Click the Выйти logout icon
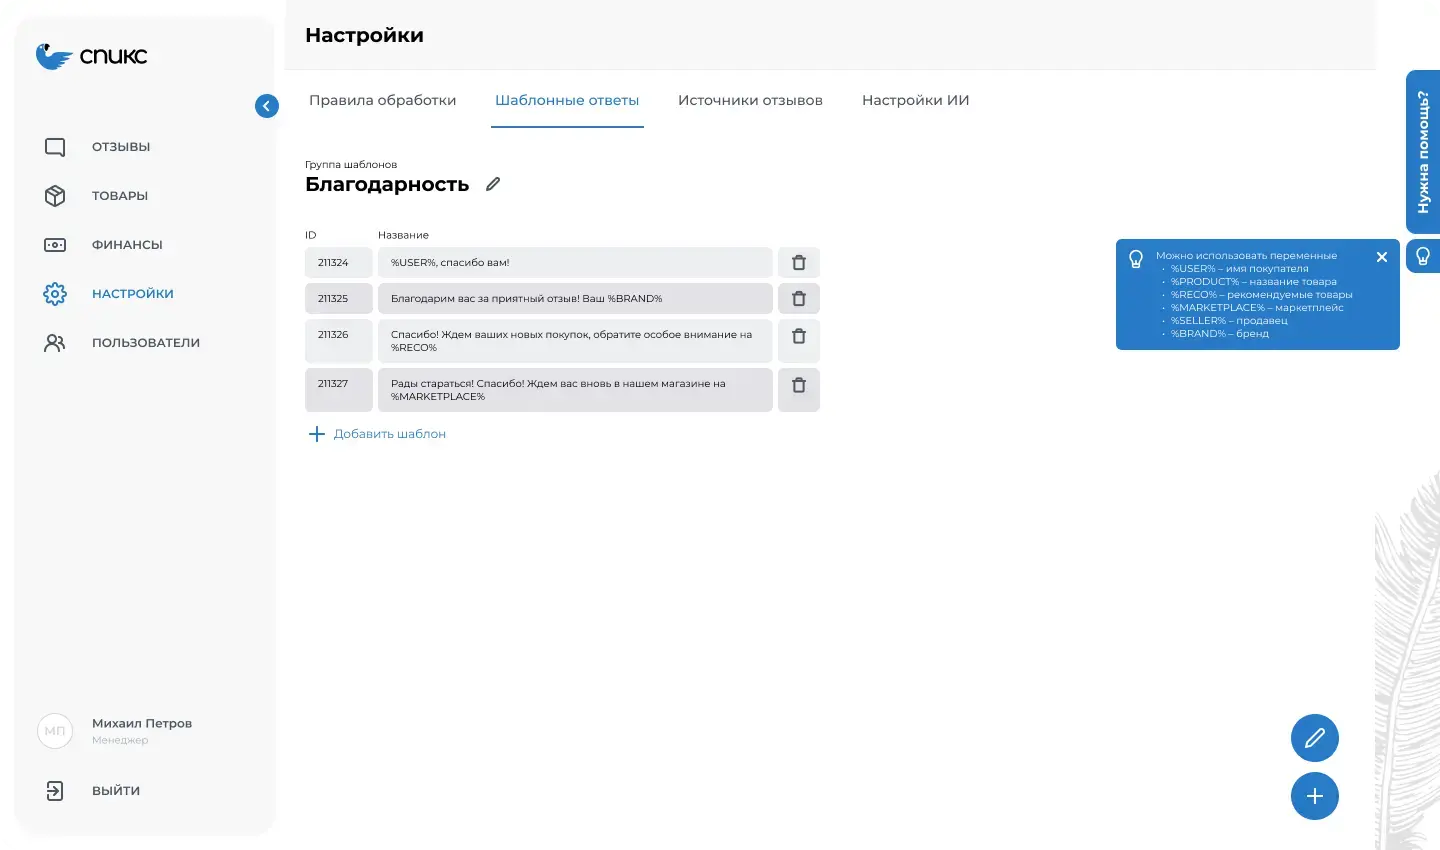The height and width of the screenshot is (850, 1440). [x=53, y=790]
